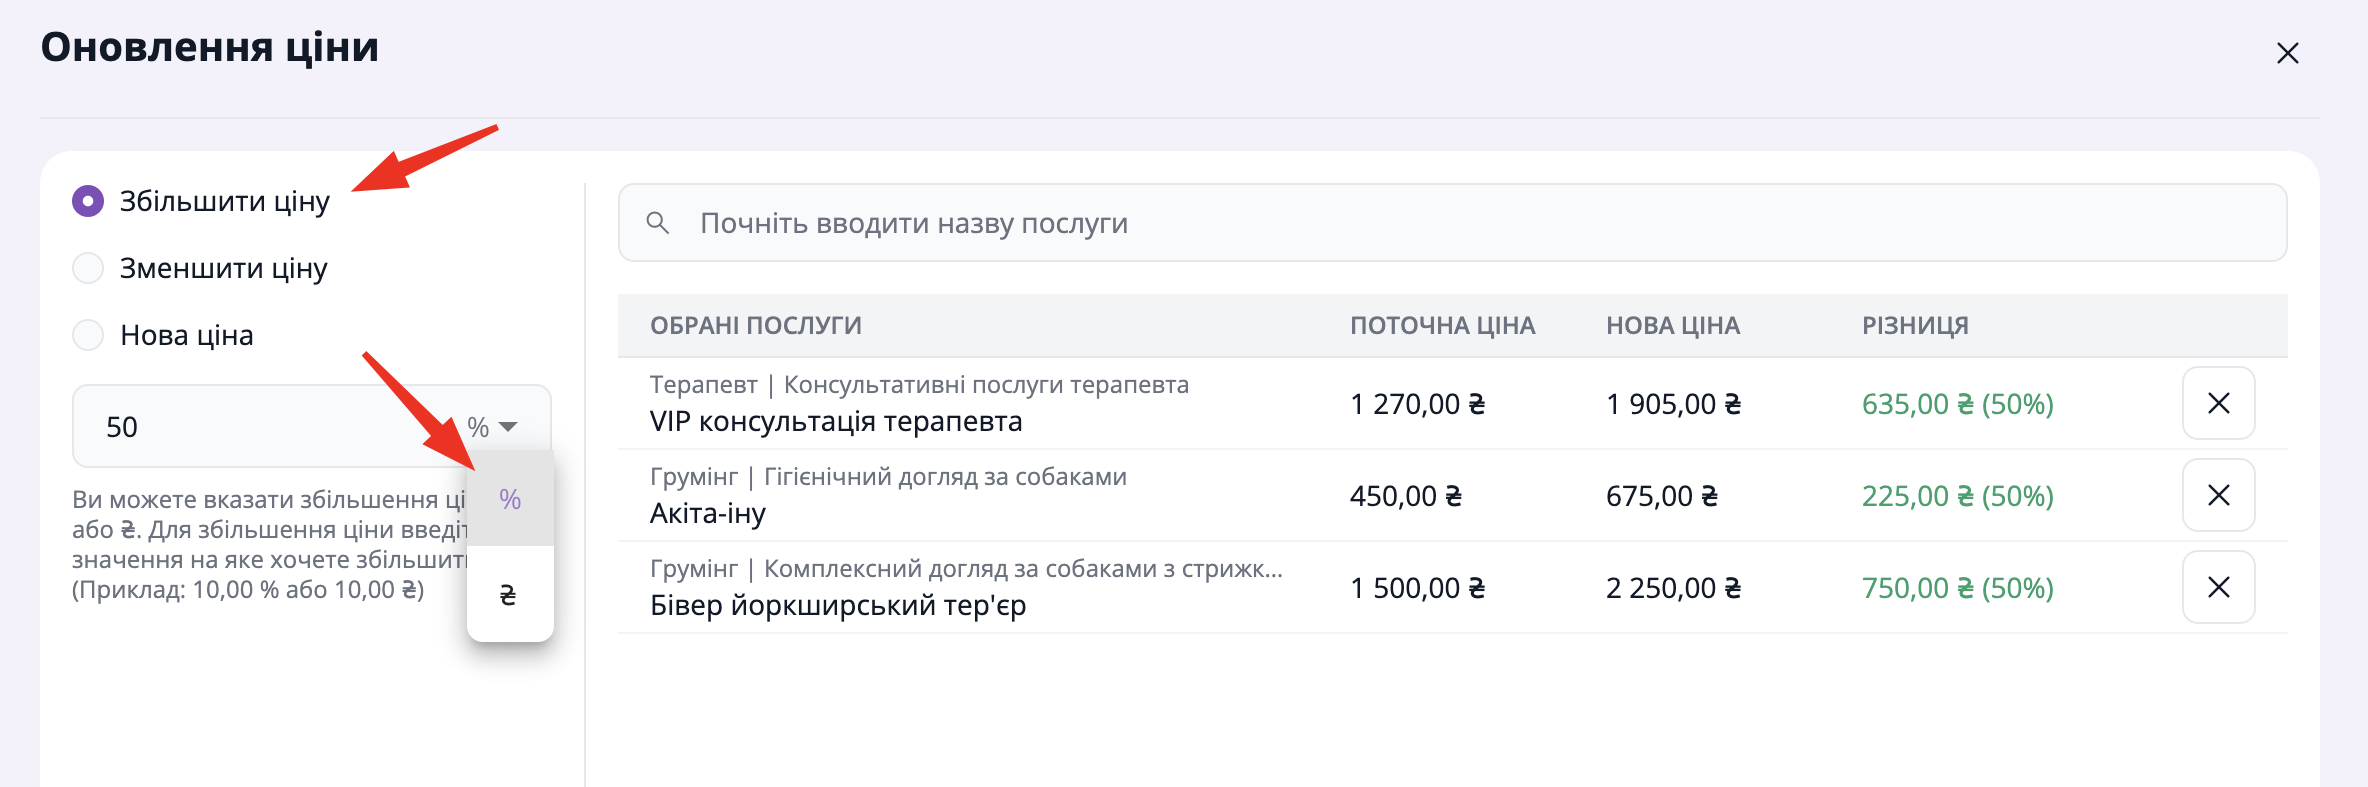Click Бівер йоркширський тер'єр service name
The image size is (2368, 787).
click(838, 606)
